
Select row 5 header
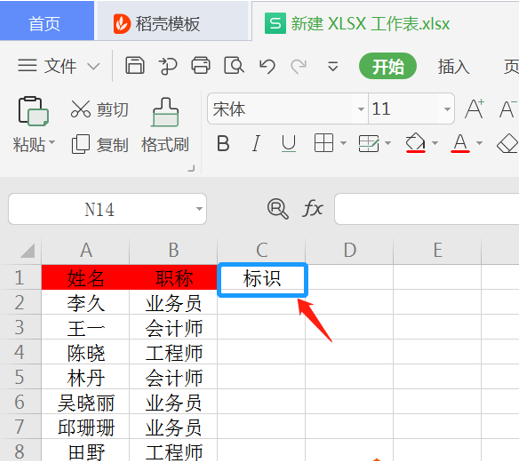[20, 377]
